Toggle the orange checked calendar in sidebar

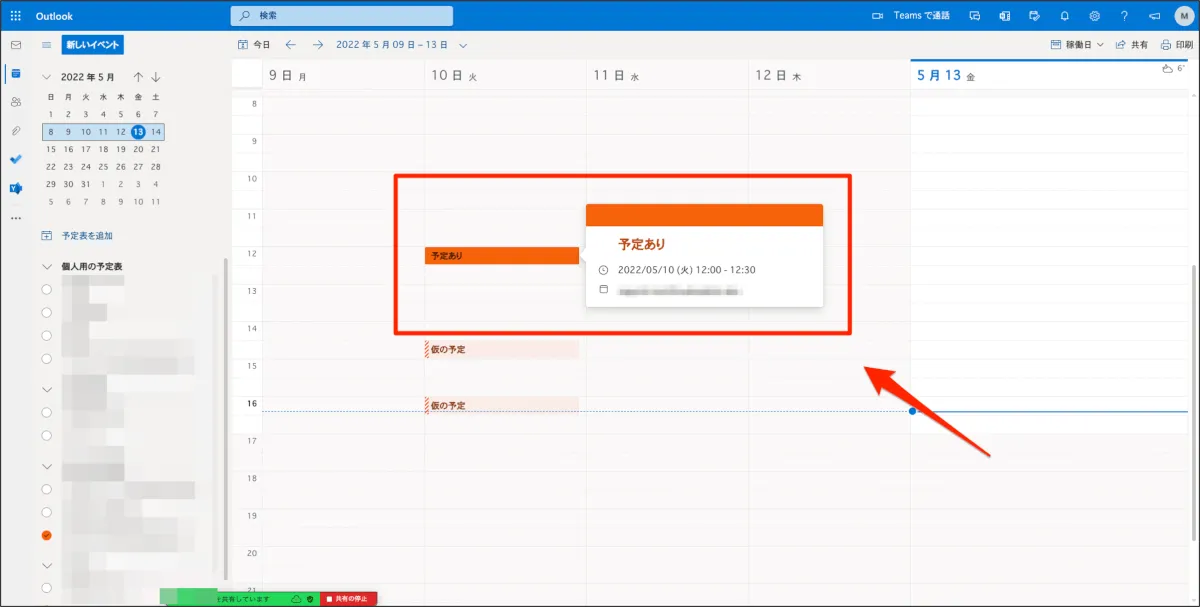[47, 535]
